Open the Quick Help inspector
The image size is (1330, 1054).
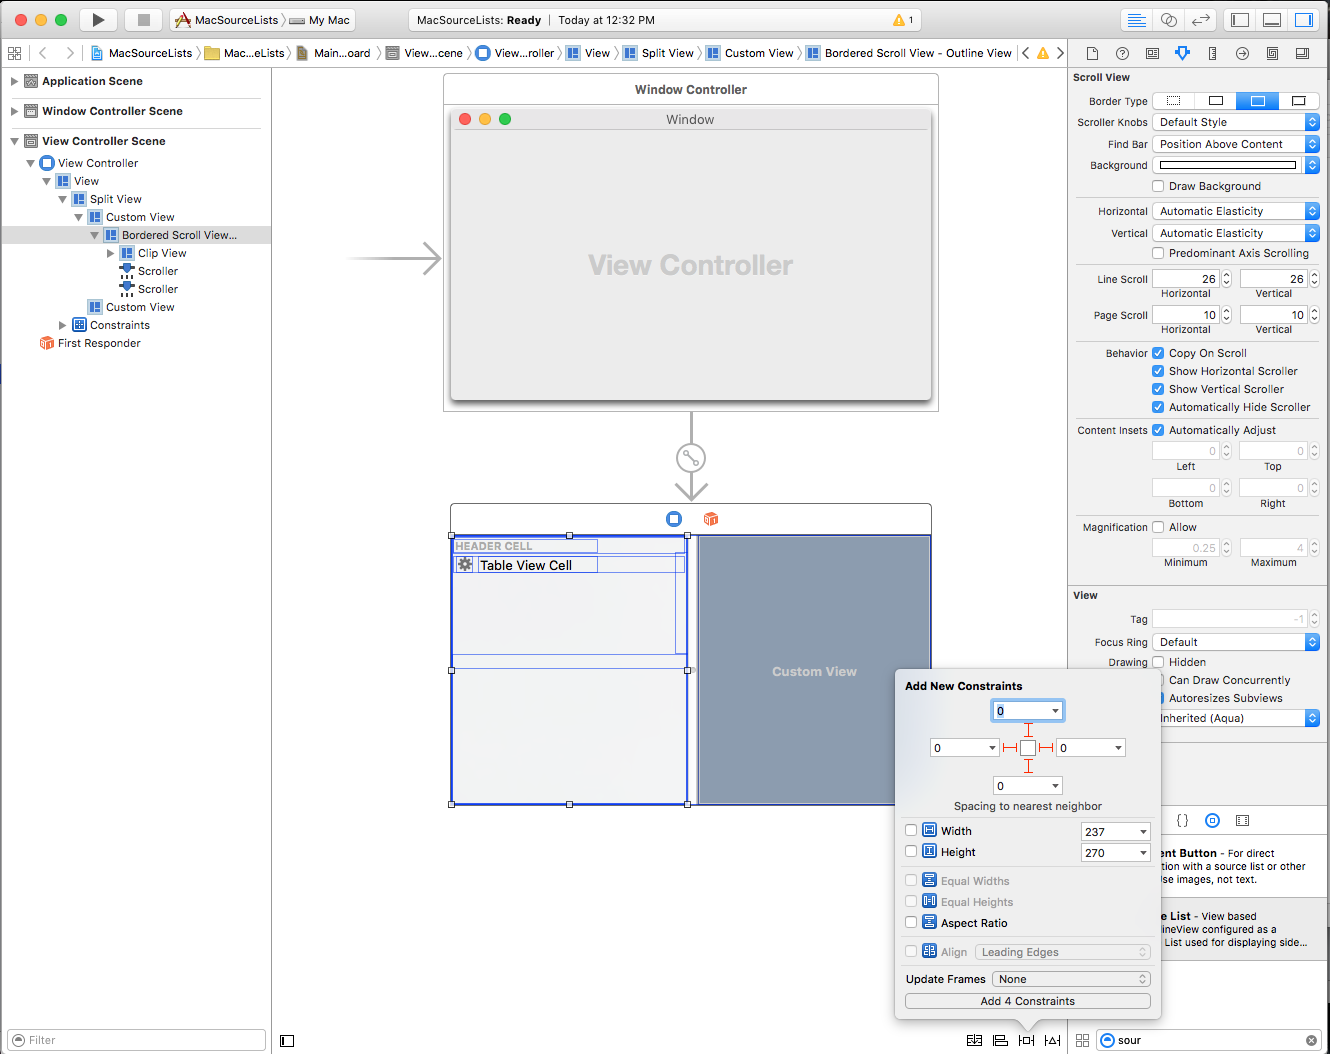pyautogui.click(x=1122, y=53)
